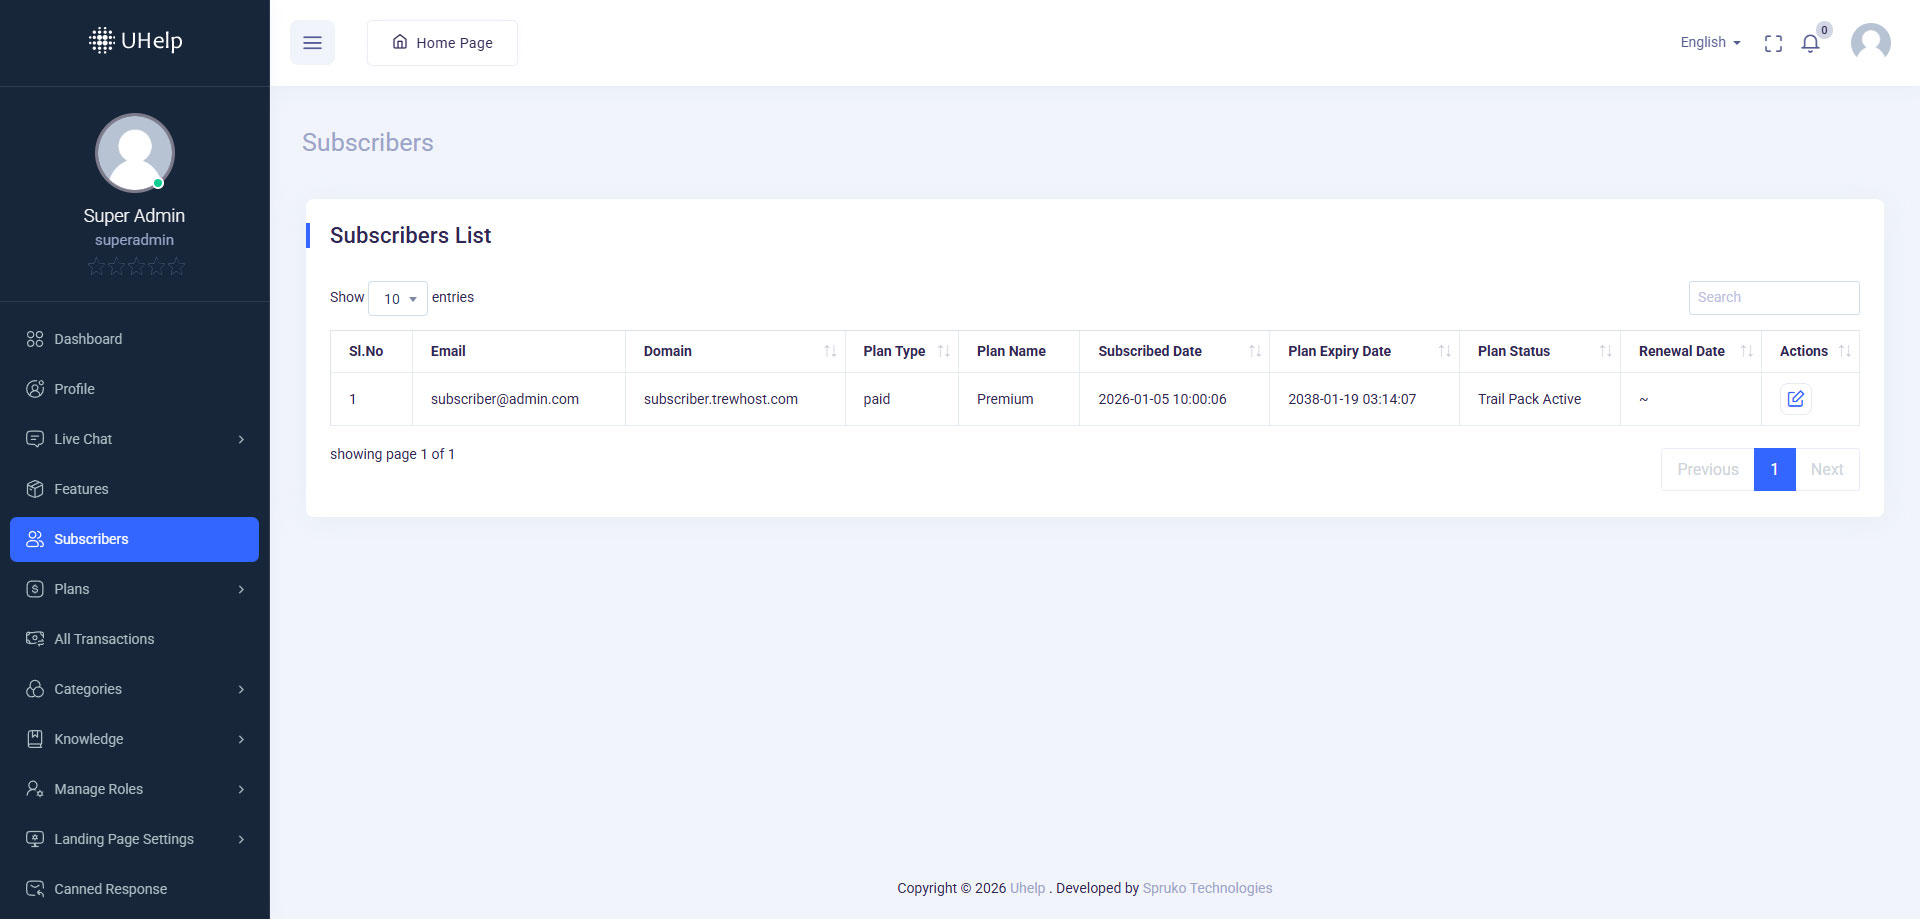This screenshot has height=919, width=1920.
Task: Open the user avatar in top header
Action: pos(1870,43)
